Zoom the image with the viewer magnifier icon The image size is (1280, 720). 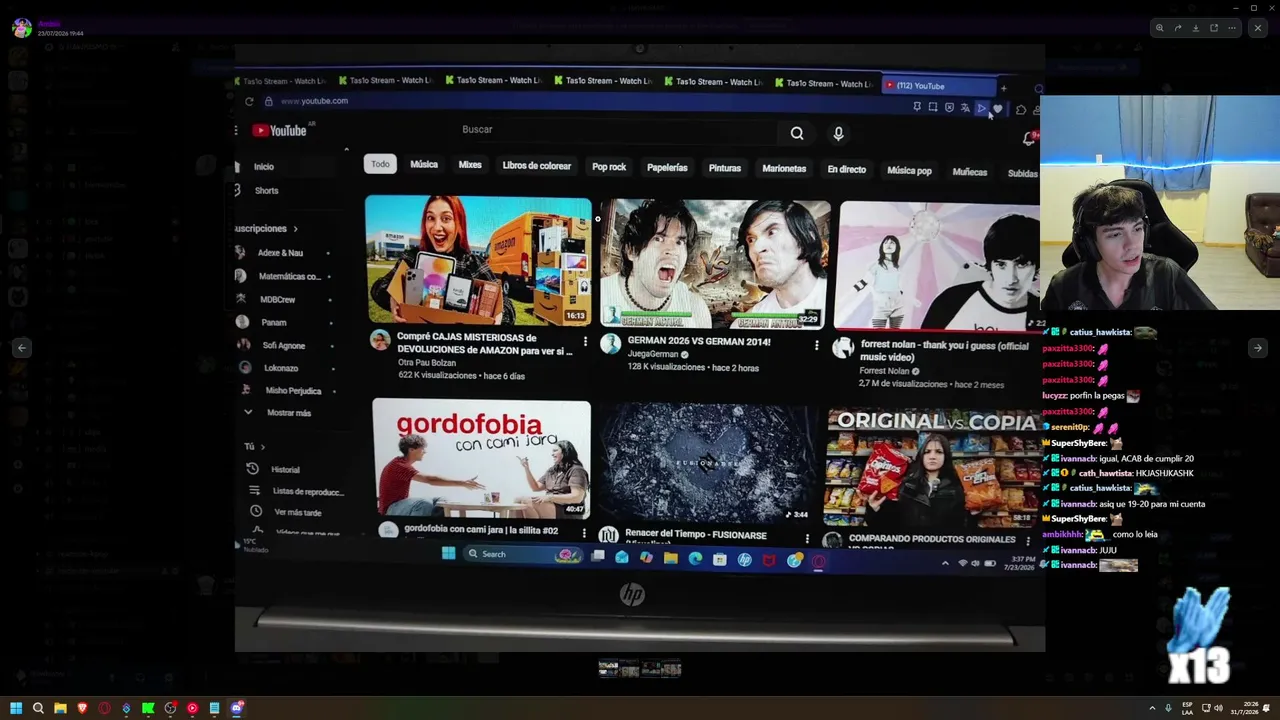coord(1159,28)
